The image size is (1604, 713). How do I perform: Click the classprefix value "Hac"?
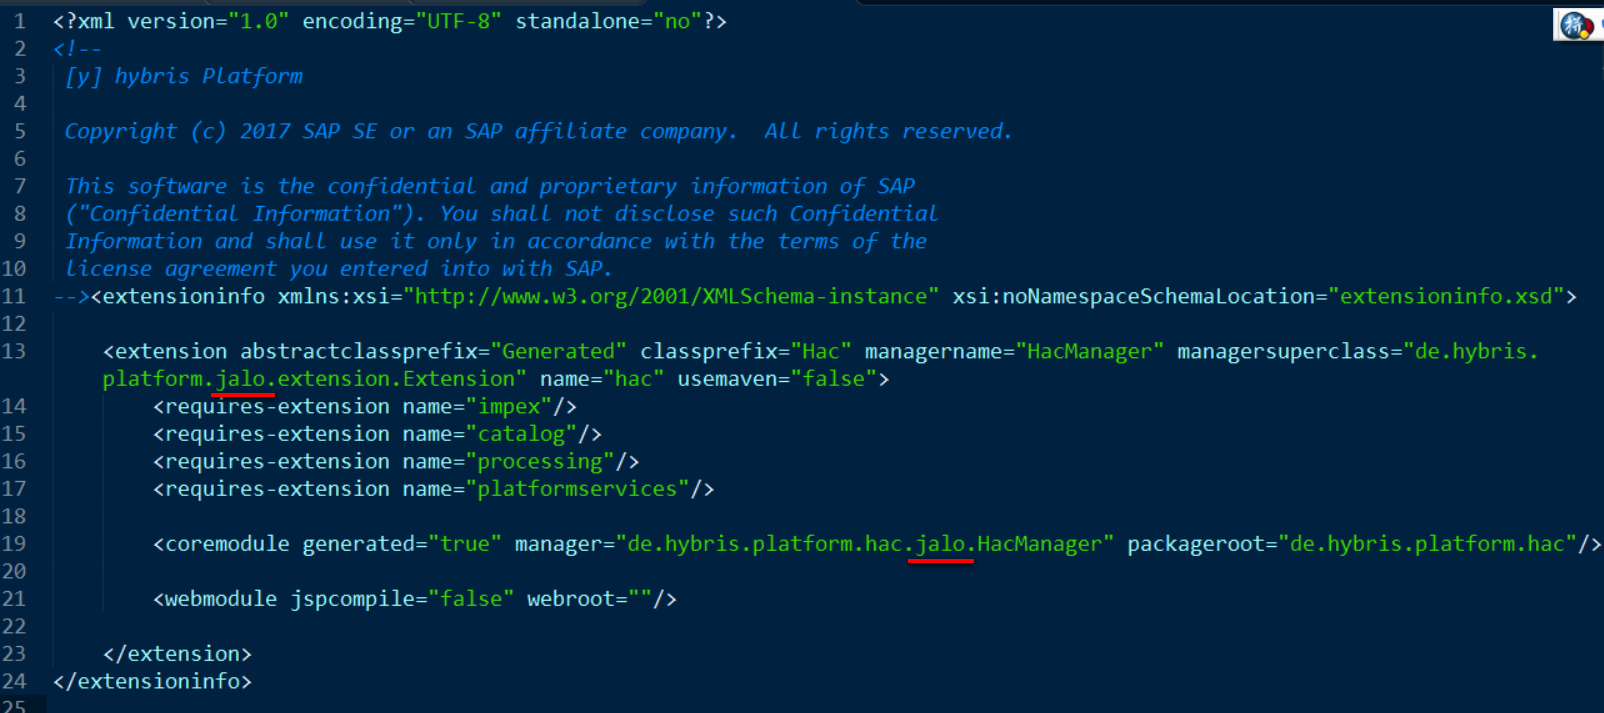pos(821,351)
